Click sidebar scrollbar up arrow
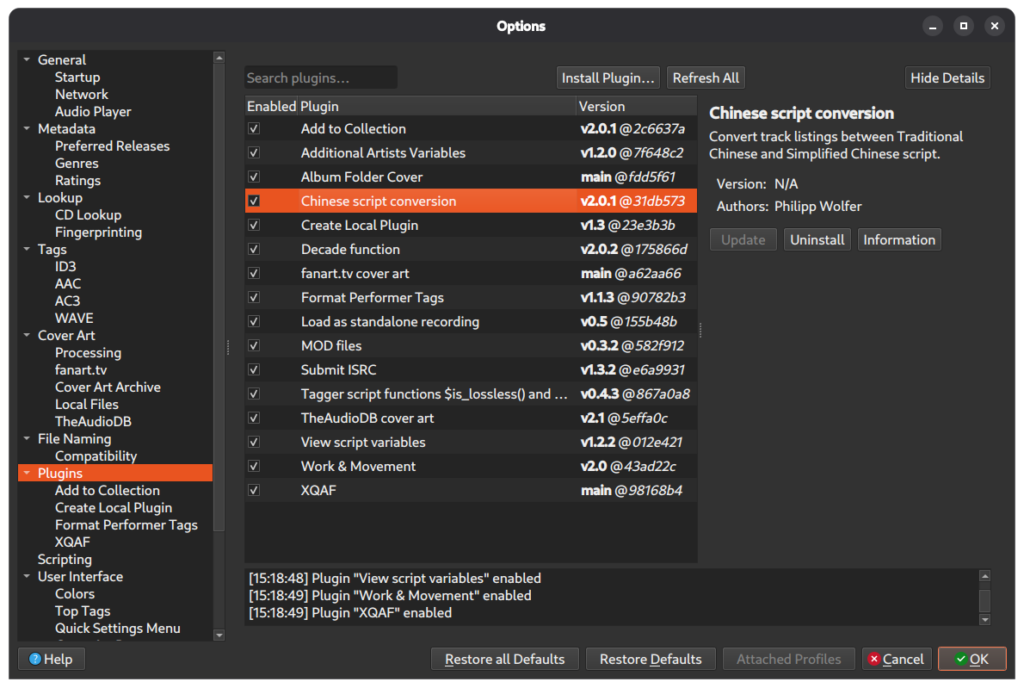Image resolution: width=1024 pixels, height=688 pixels. [x=219, y=58]
